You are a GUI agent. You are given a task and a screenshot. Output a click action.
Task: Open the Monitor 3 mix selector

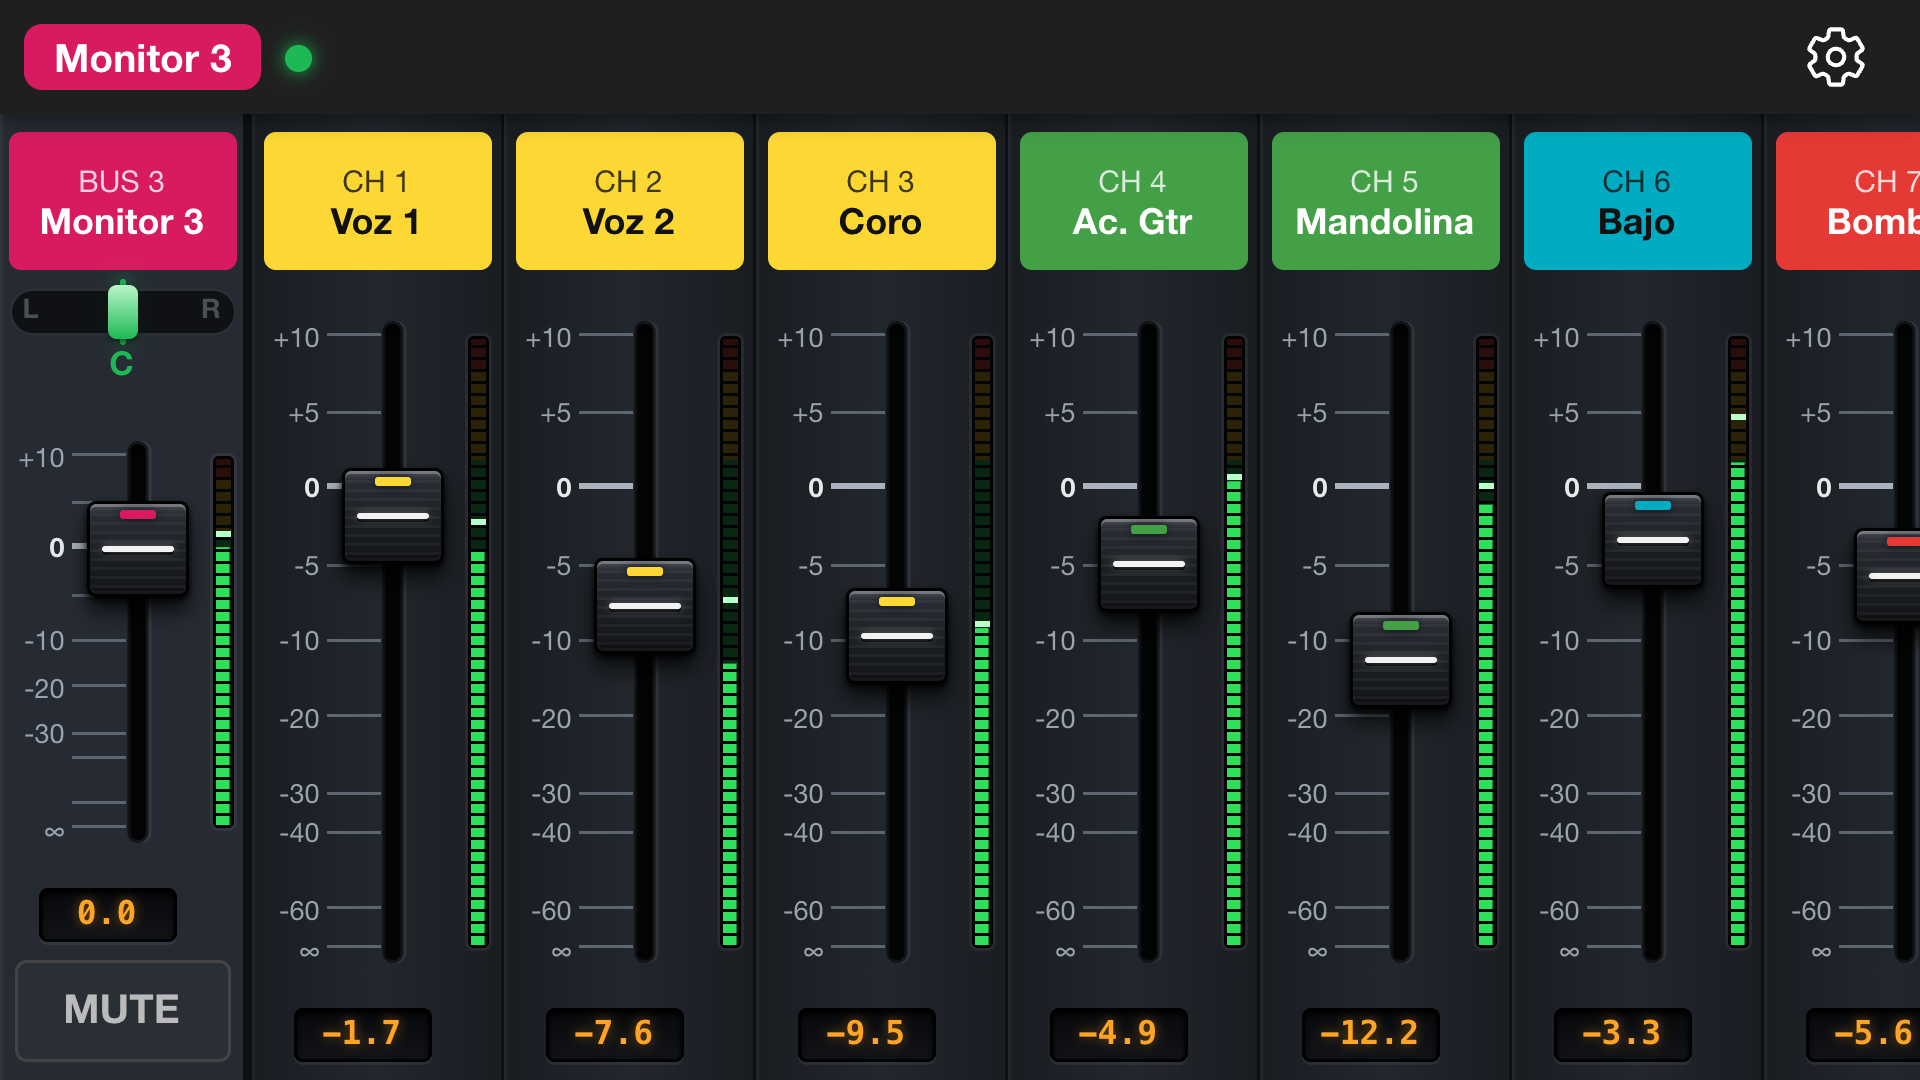(x=142, y=57)
